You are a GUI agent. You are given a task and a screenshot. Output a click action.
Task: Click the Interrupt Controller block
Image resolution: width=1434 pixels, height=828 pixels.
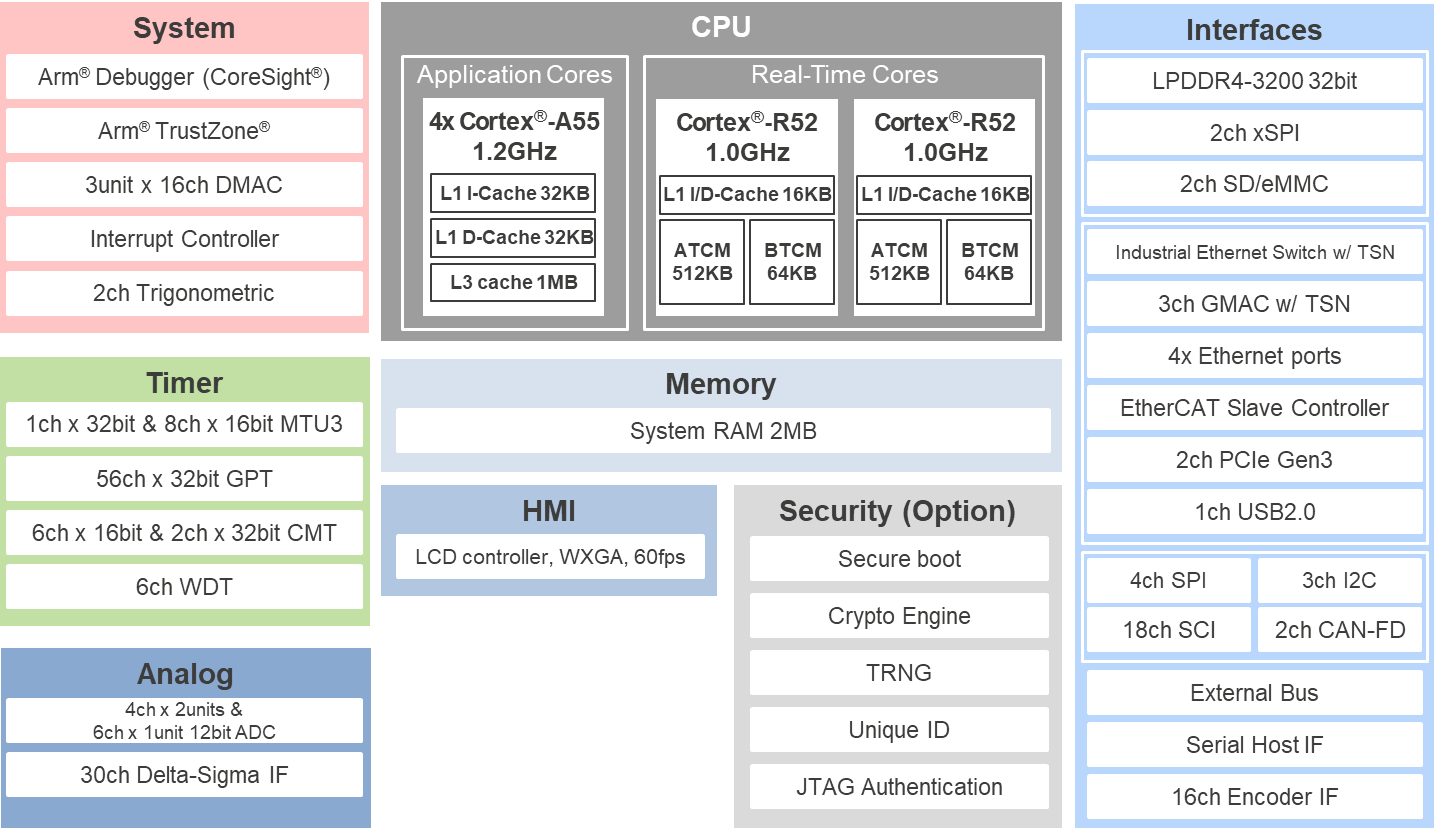click(x=184, y=239)
